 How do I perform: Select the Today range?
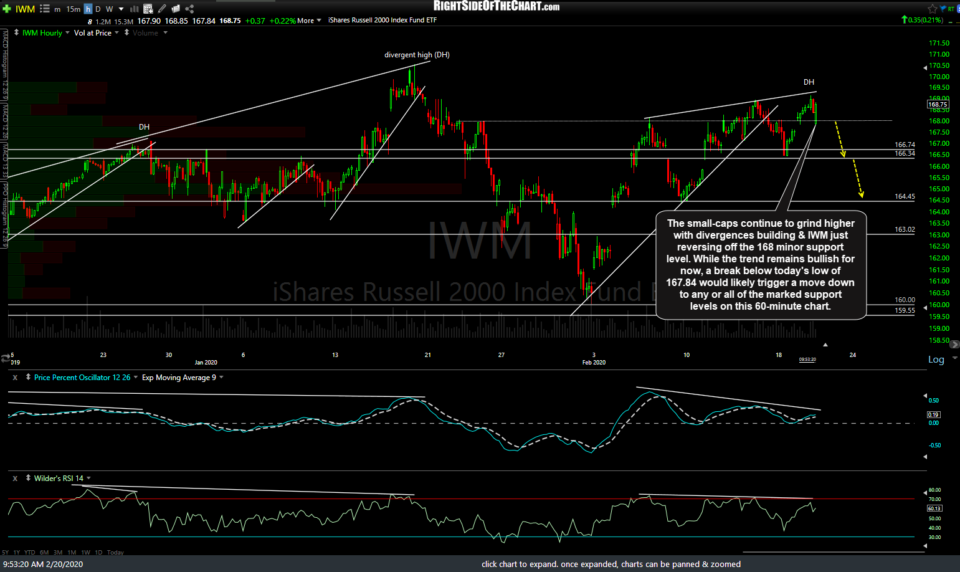coord(115,552)
